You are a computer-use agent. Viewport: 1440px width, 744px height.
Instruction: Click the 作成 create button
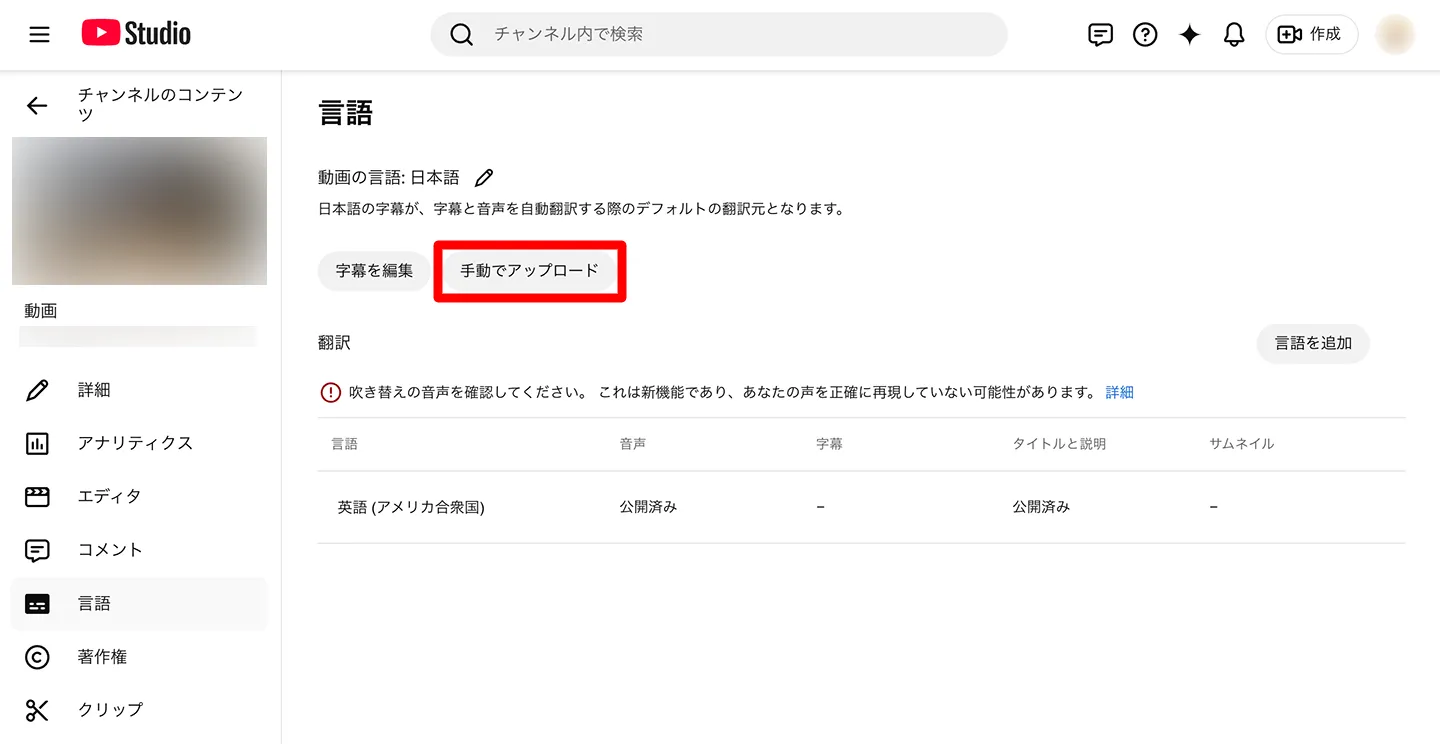(x=1311, y=35)
